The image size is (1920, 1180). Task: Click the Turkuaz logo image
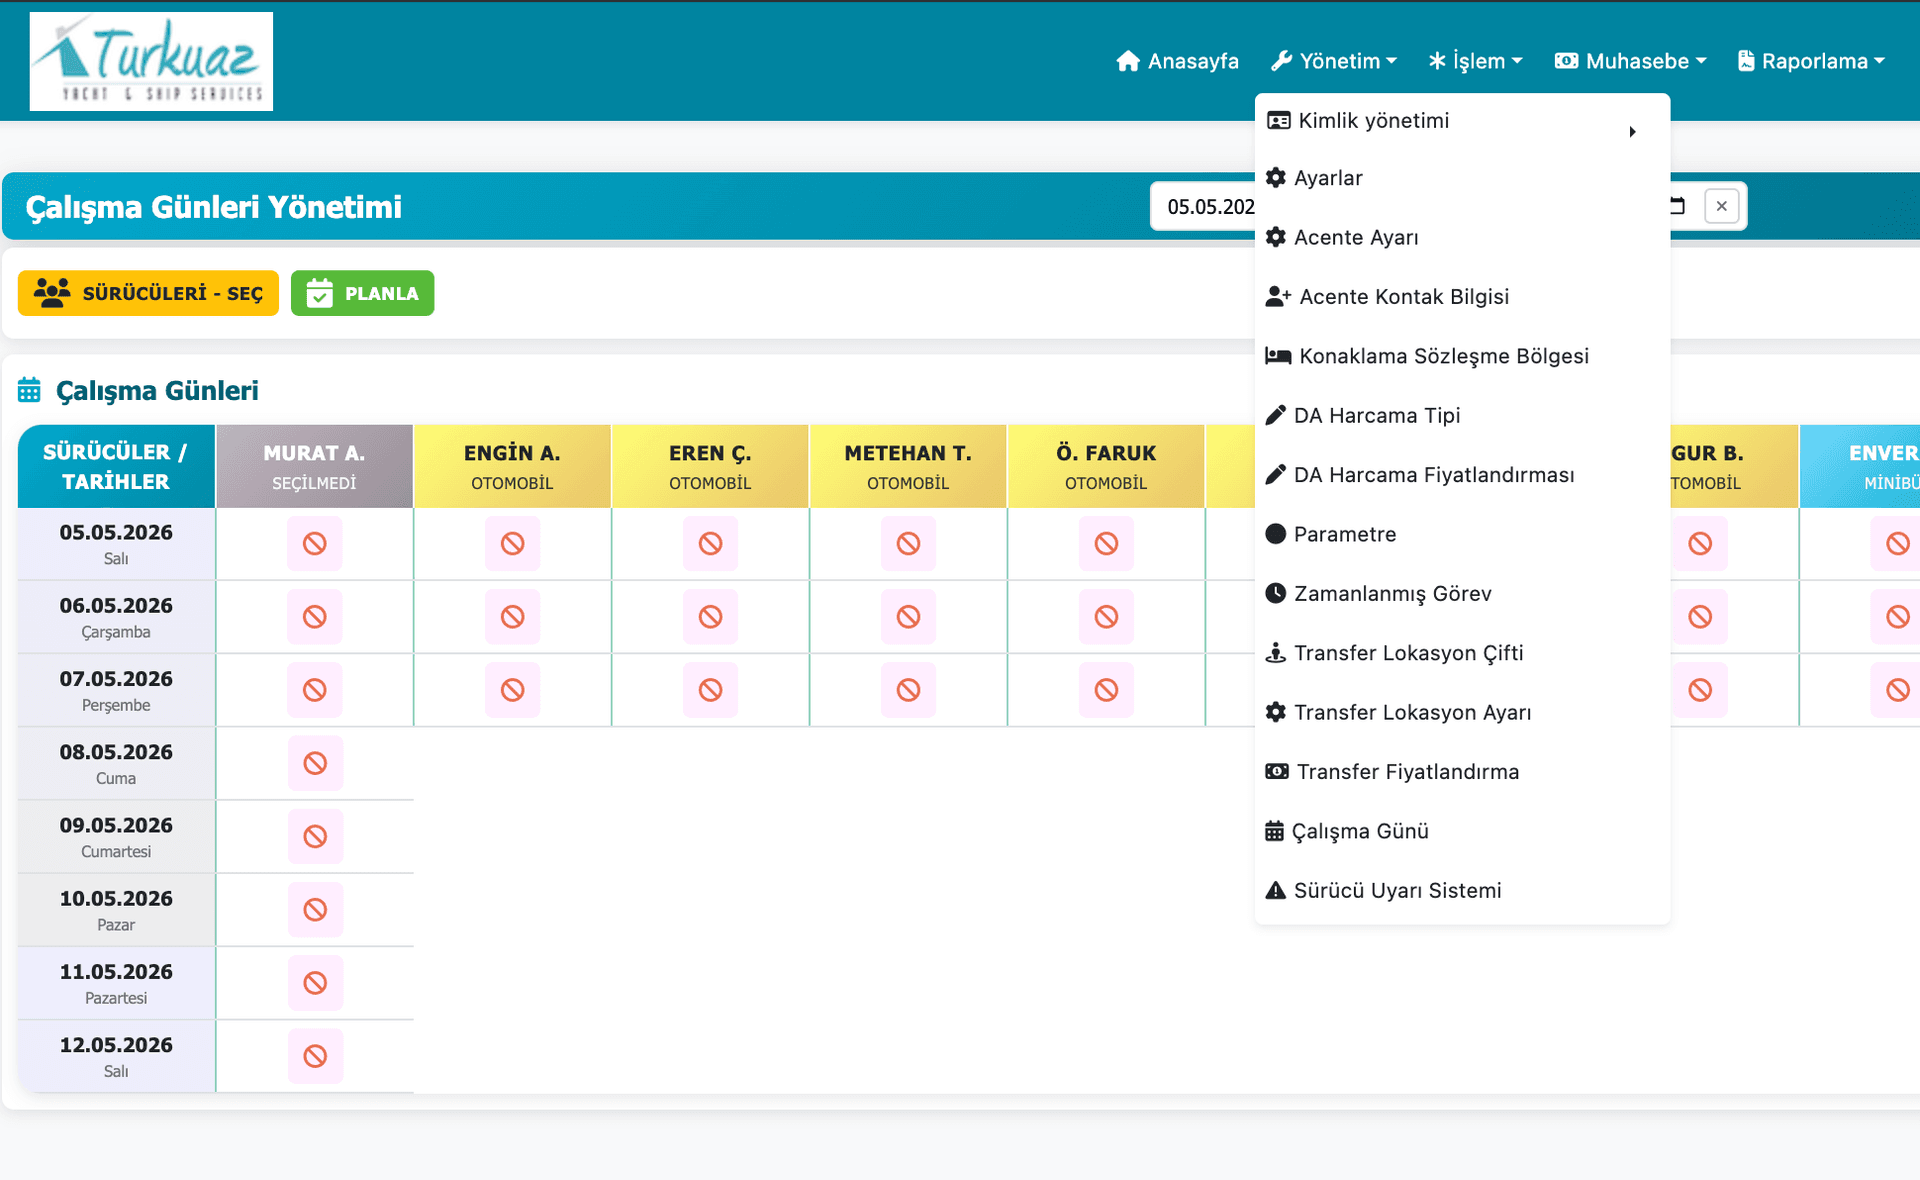[x=151, y=61]
